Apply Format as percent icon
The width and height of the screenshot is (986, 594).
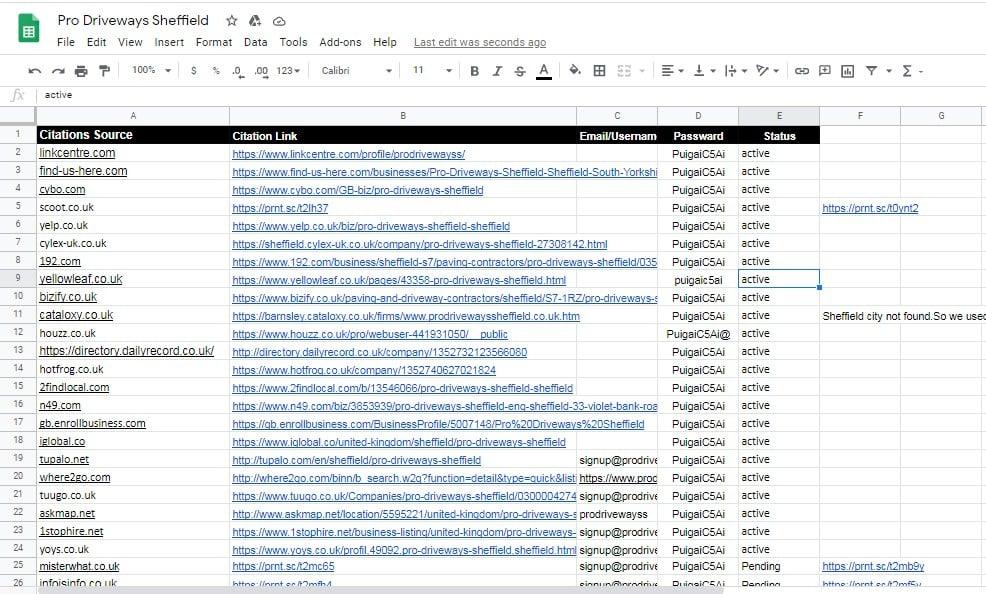pyautogui.click(x=215, y=71)
